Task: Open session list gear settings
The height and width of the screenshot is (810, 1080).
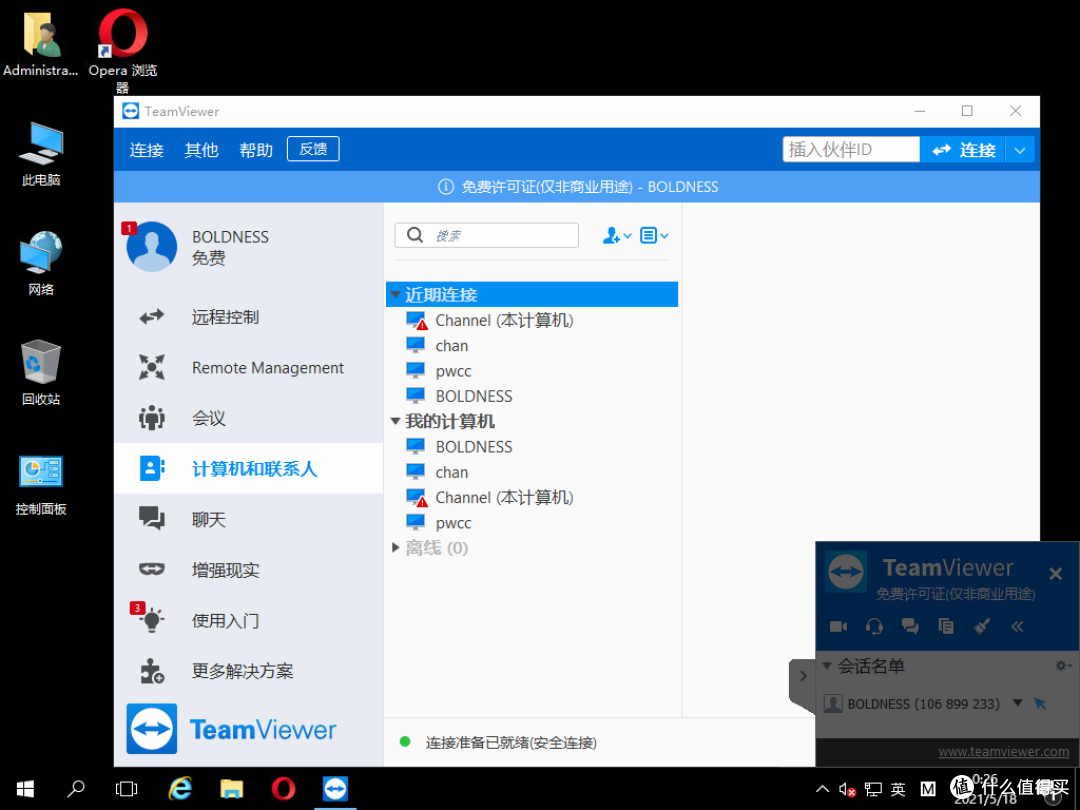Action: pyautogui.click(x=1063, y=665)
